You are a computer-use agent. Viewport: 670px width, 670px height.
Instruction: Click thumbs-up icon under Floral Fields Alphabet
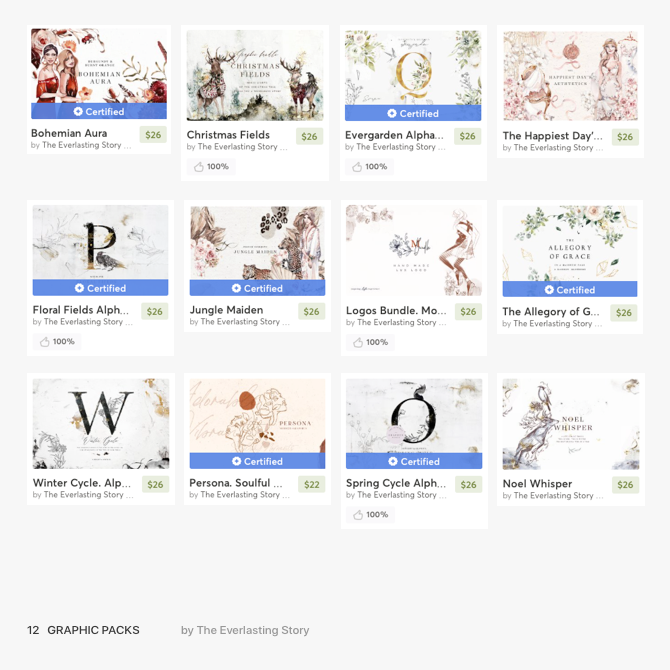tap(44, 342)
